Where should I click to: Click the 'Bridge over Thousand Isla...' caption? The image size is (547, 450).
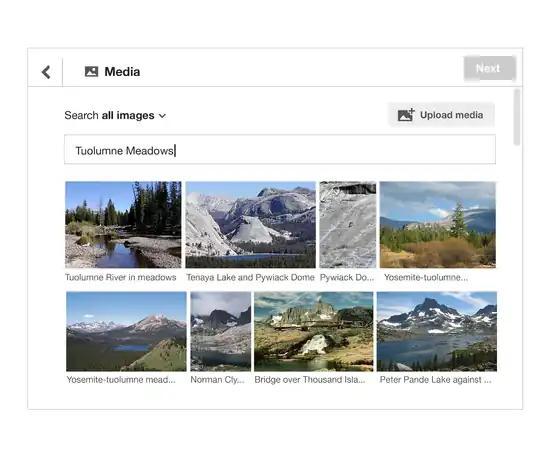pyautogui.click(x=310, y=380)
